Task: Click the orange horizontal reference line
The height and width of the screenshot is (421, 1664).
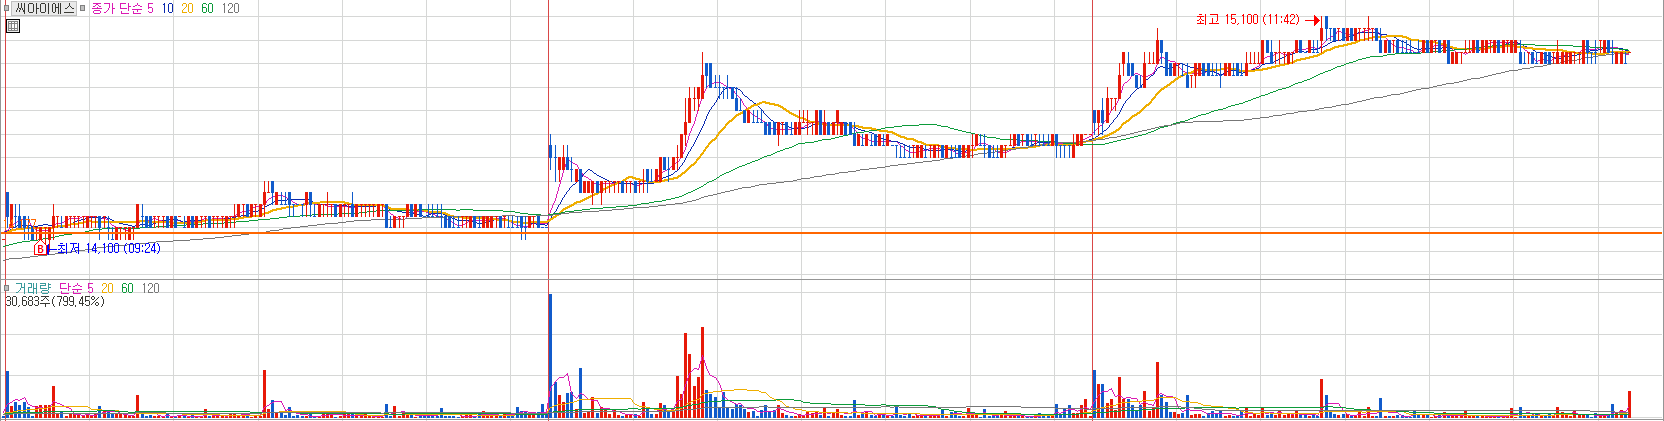Action: (x=832, y=233)
